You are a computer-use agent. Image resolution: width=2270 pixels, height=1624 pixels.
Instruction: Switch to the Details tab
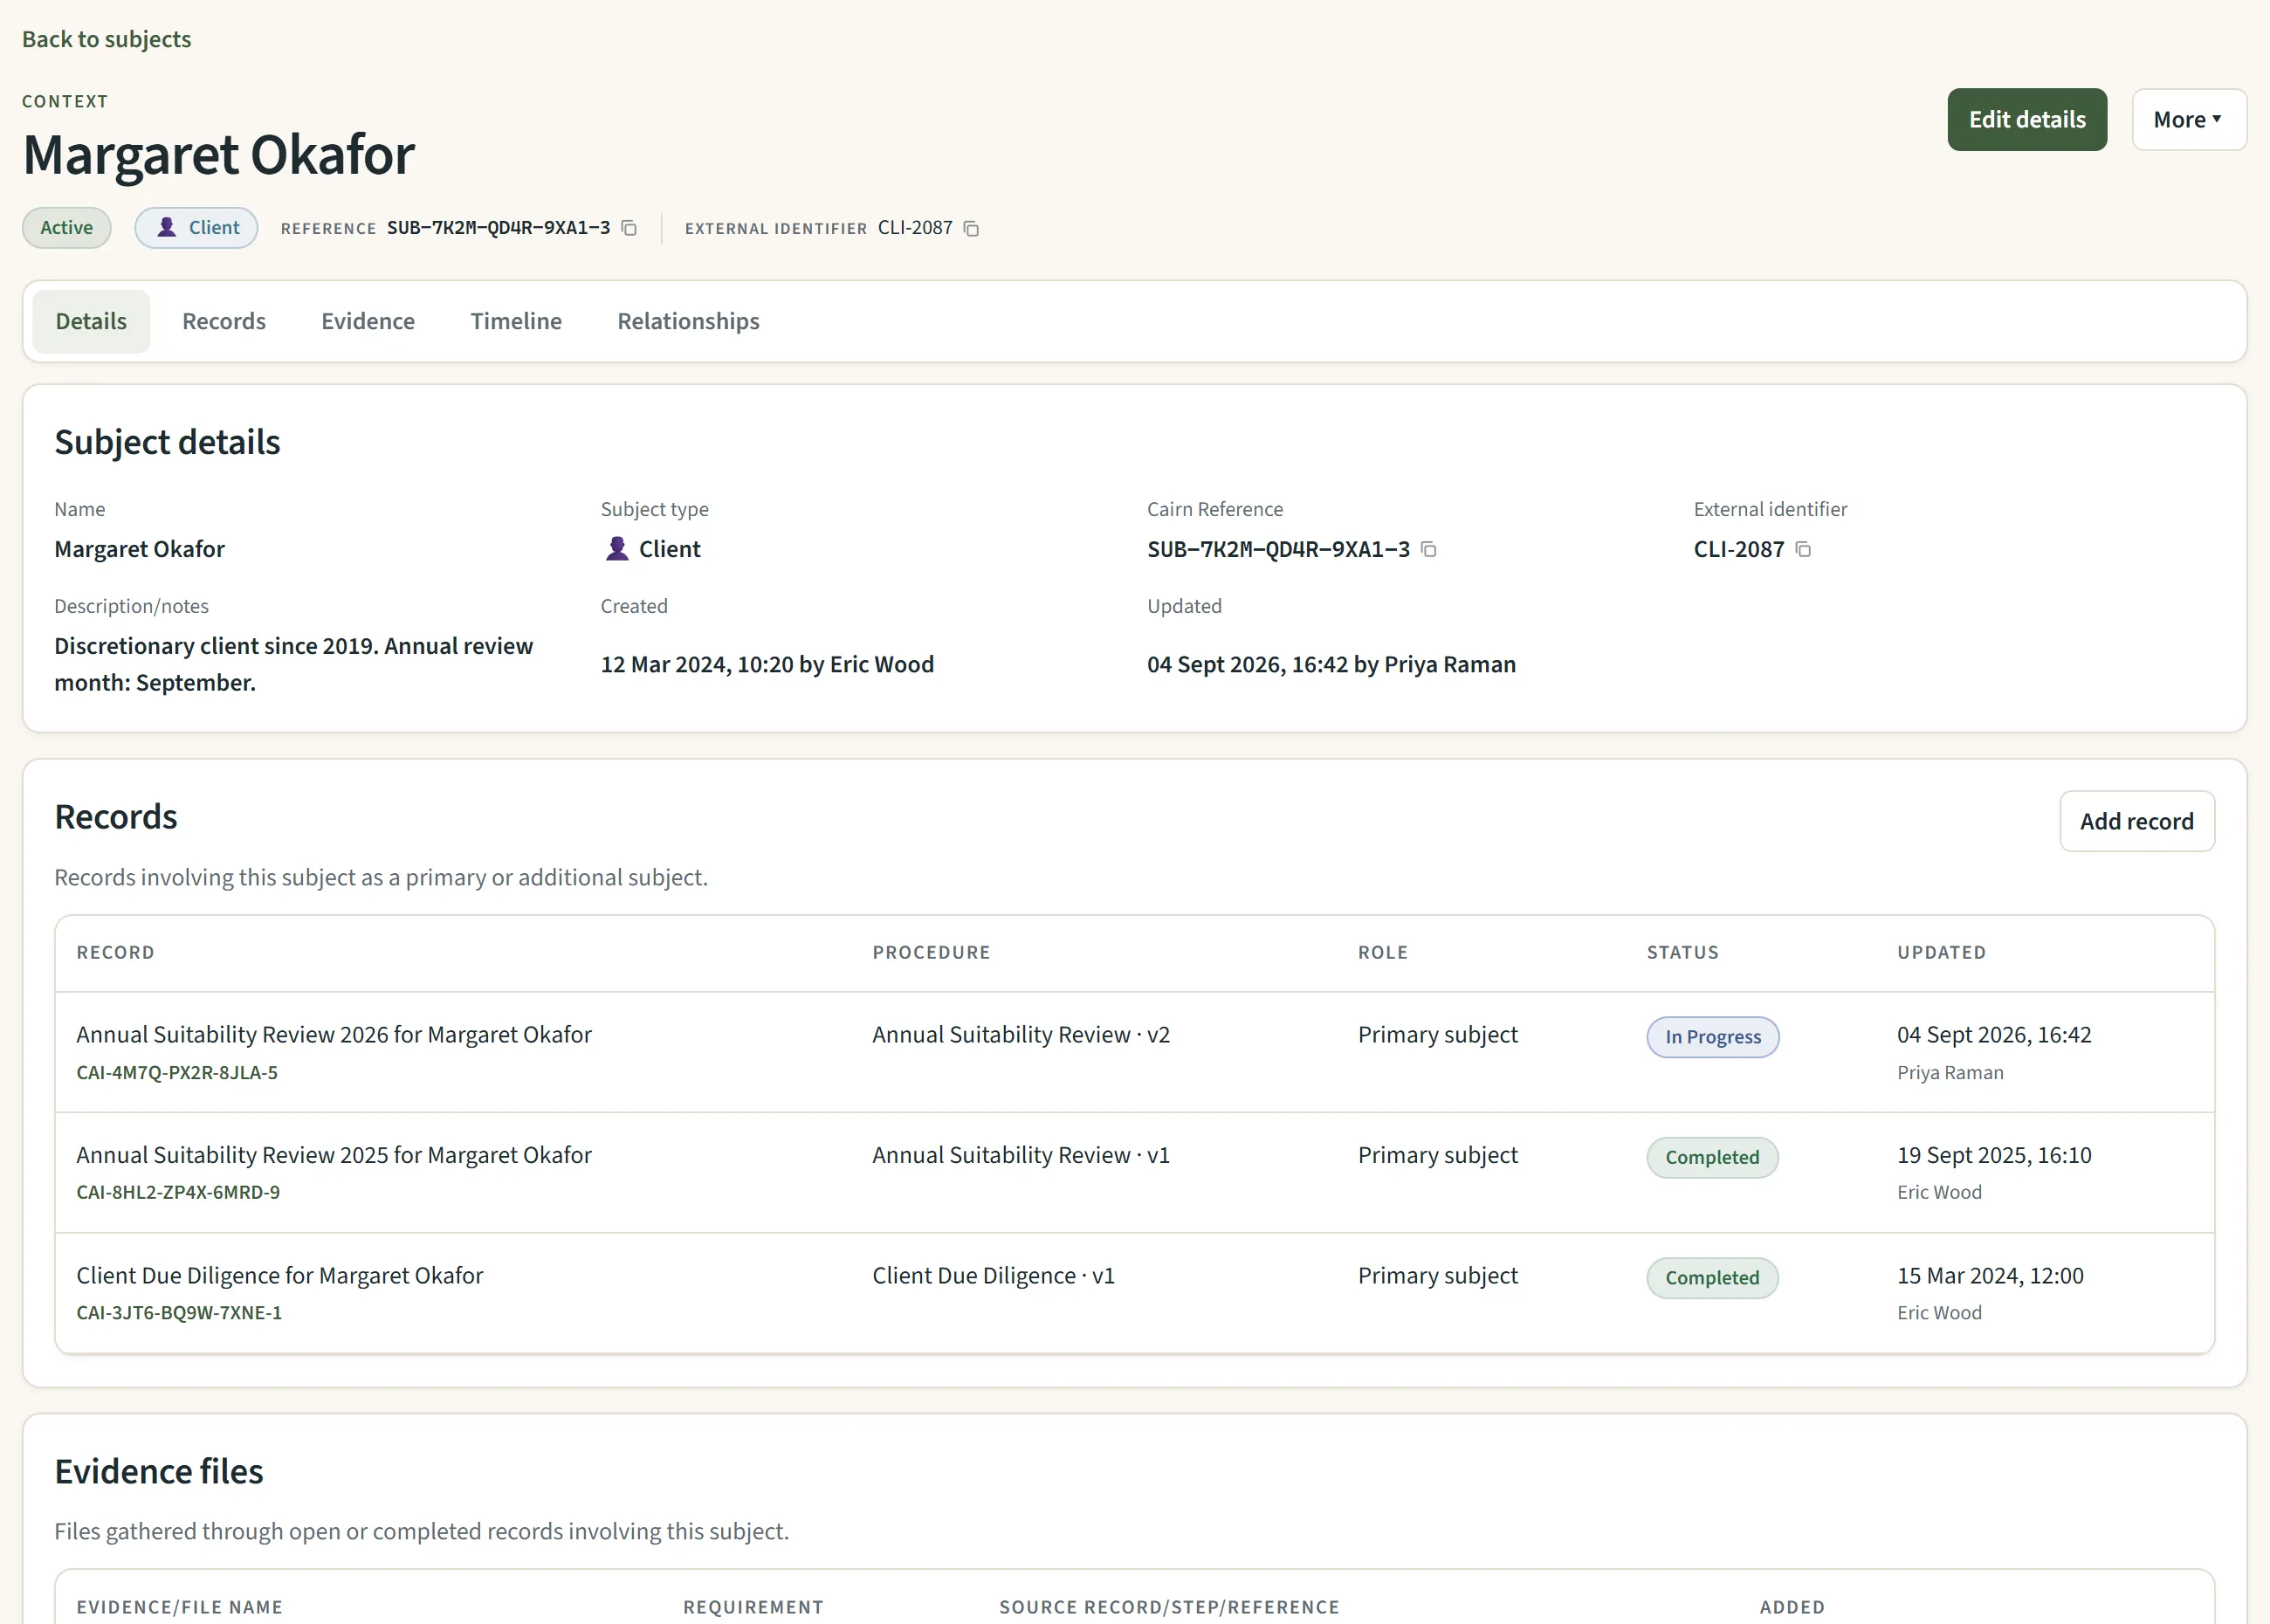[91, 321]
